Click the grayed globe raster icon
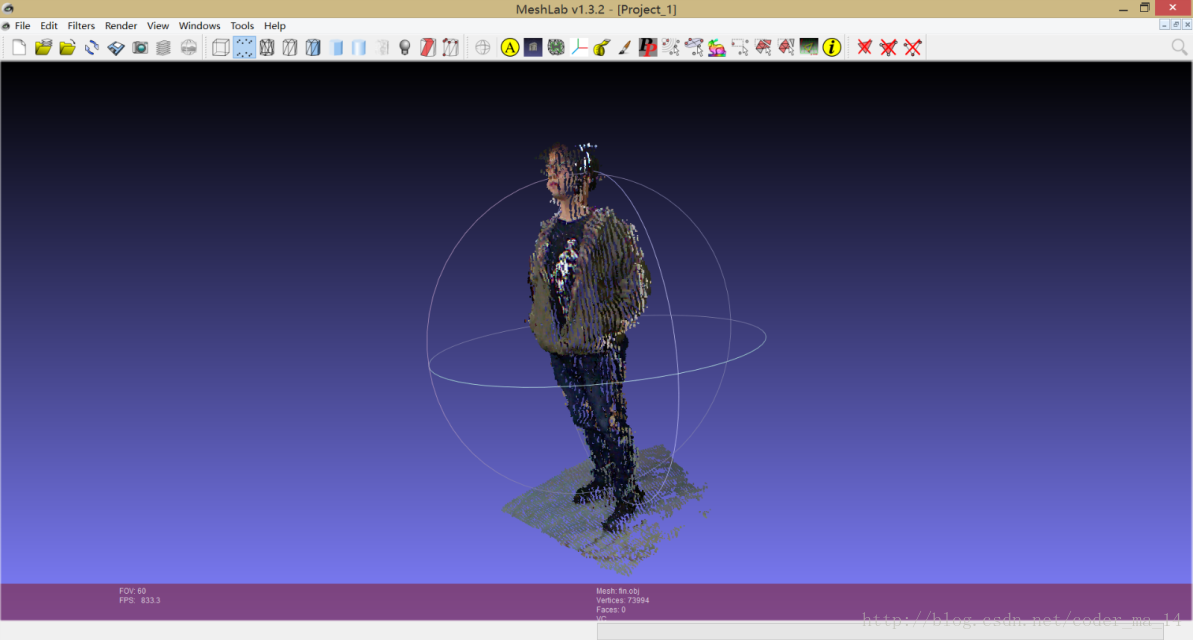The height and width of the screenshot is (640, 1193). pos(188,48)
